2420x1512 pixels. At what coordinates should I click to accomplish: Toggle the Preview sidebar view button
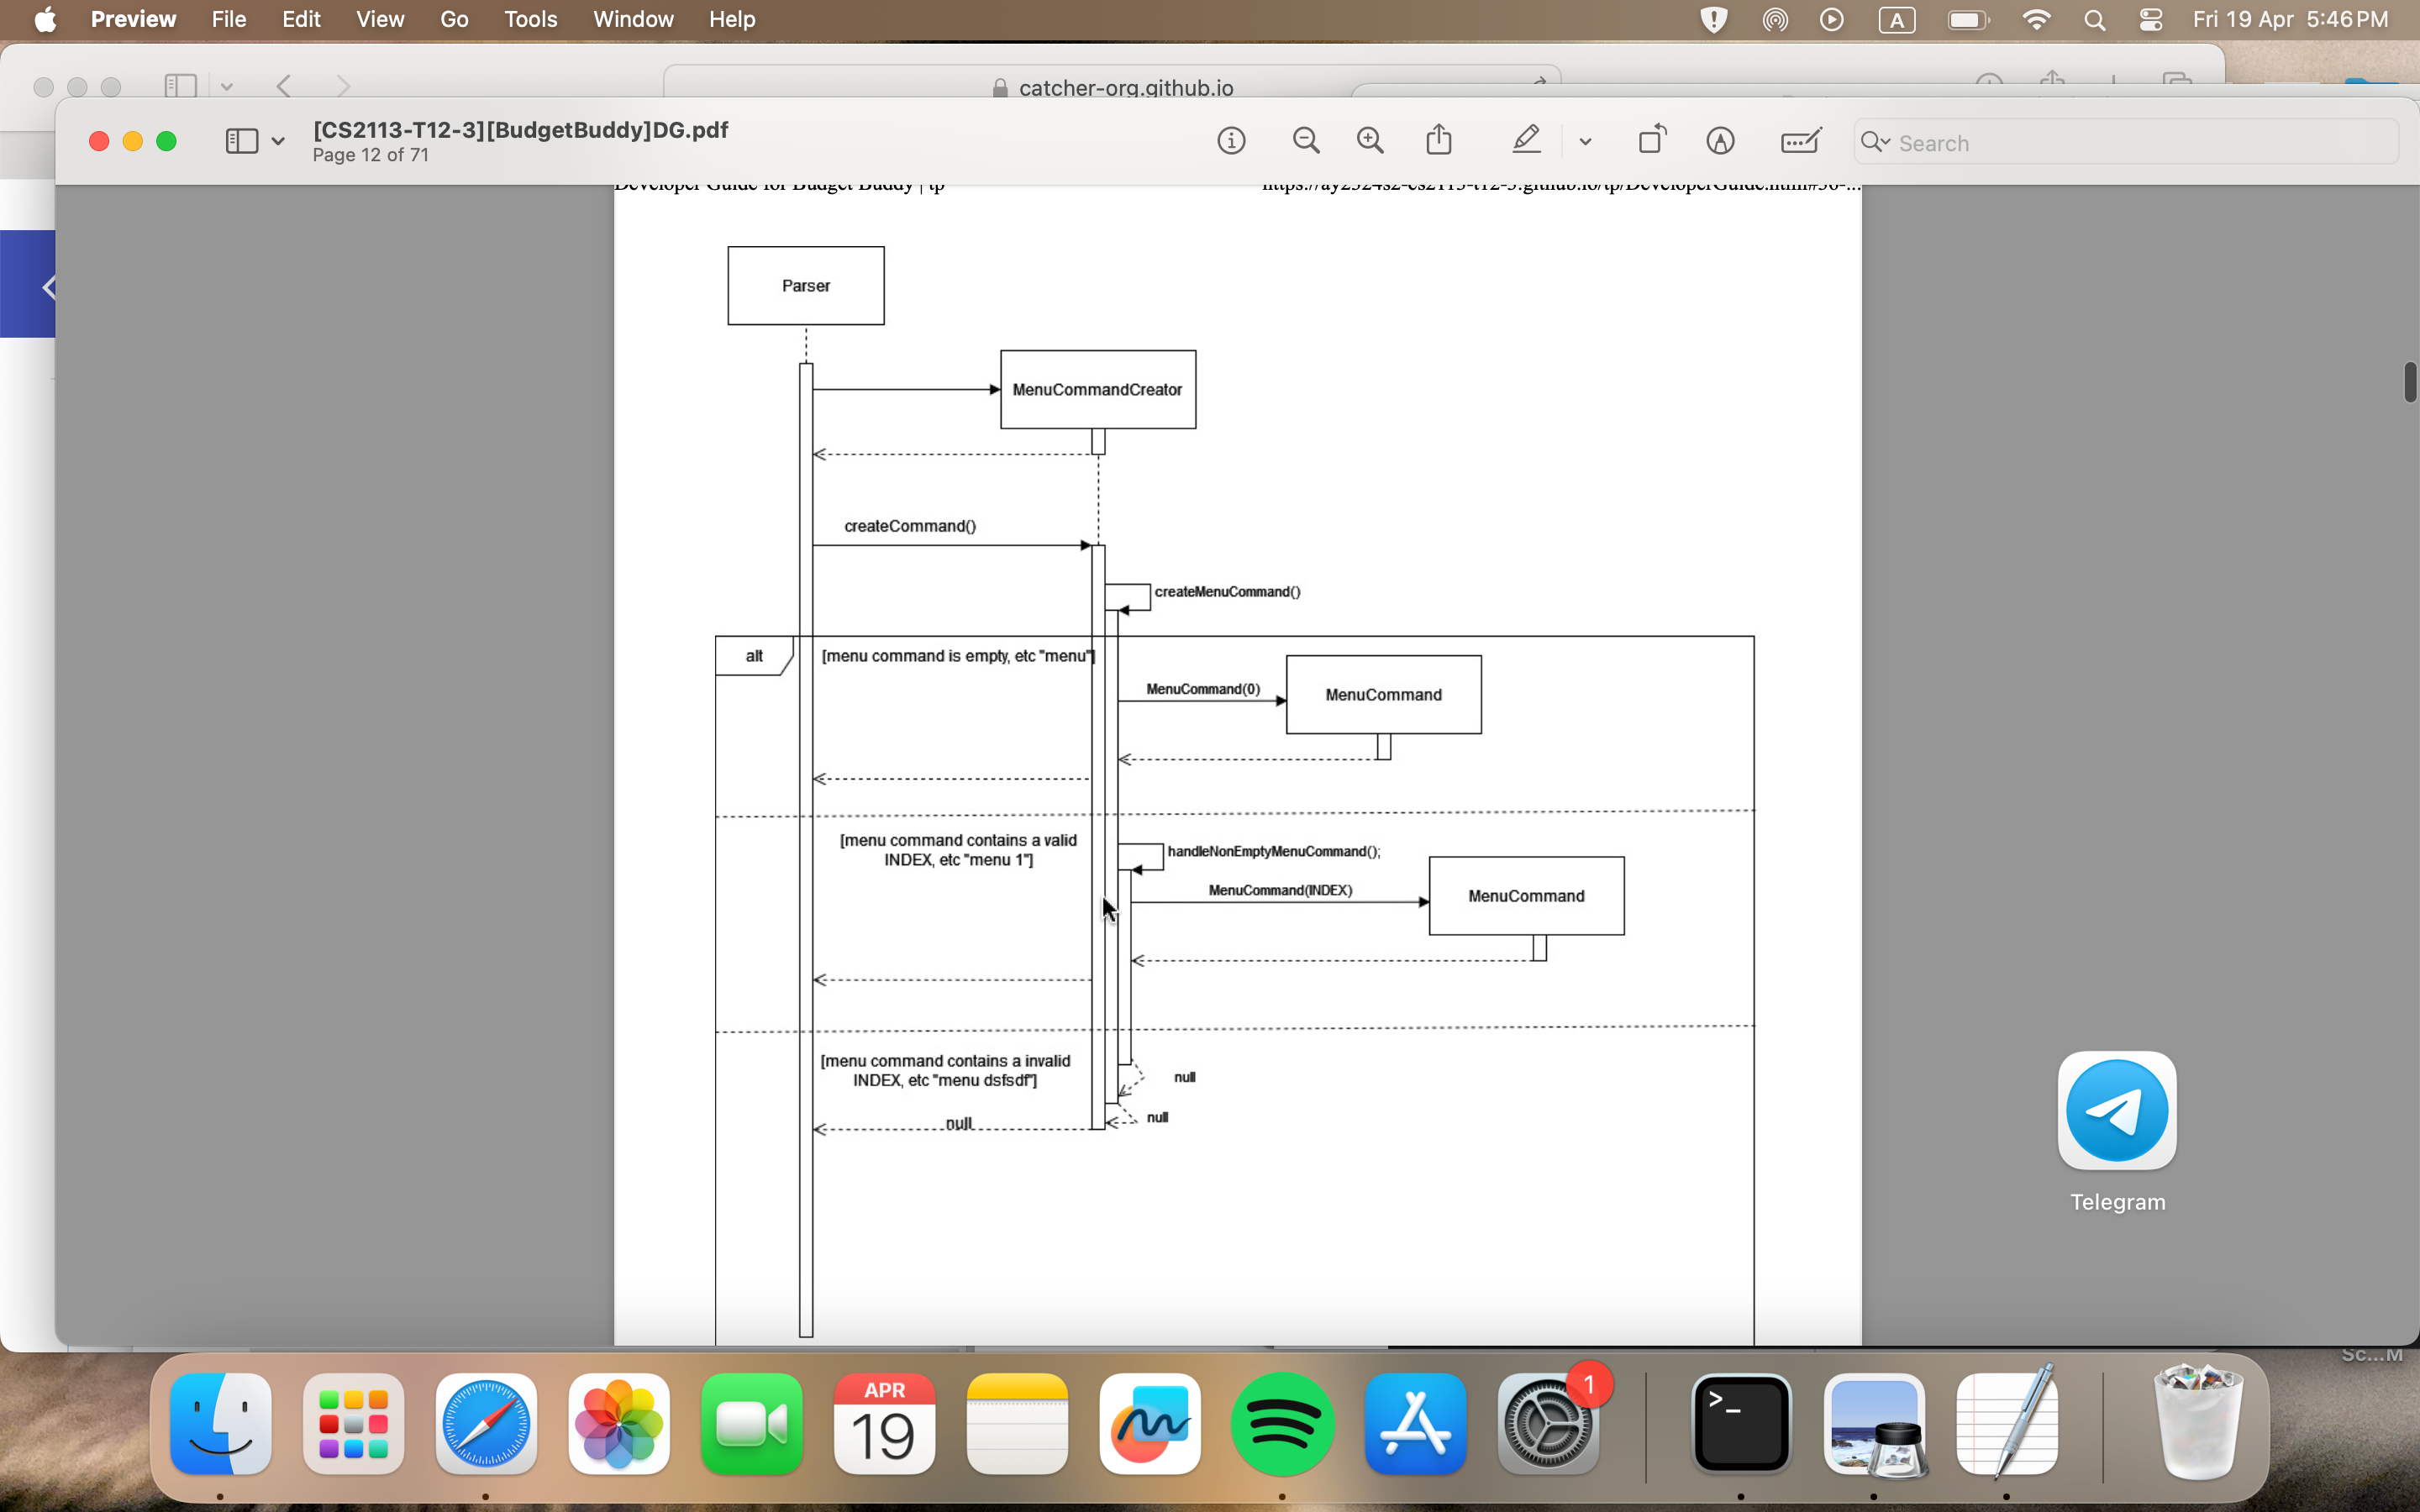tap(242, 141)
